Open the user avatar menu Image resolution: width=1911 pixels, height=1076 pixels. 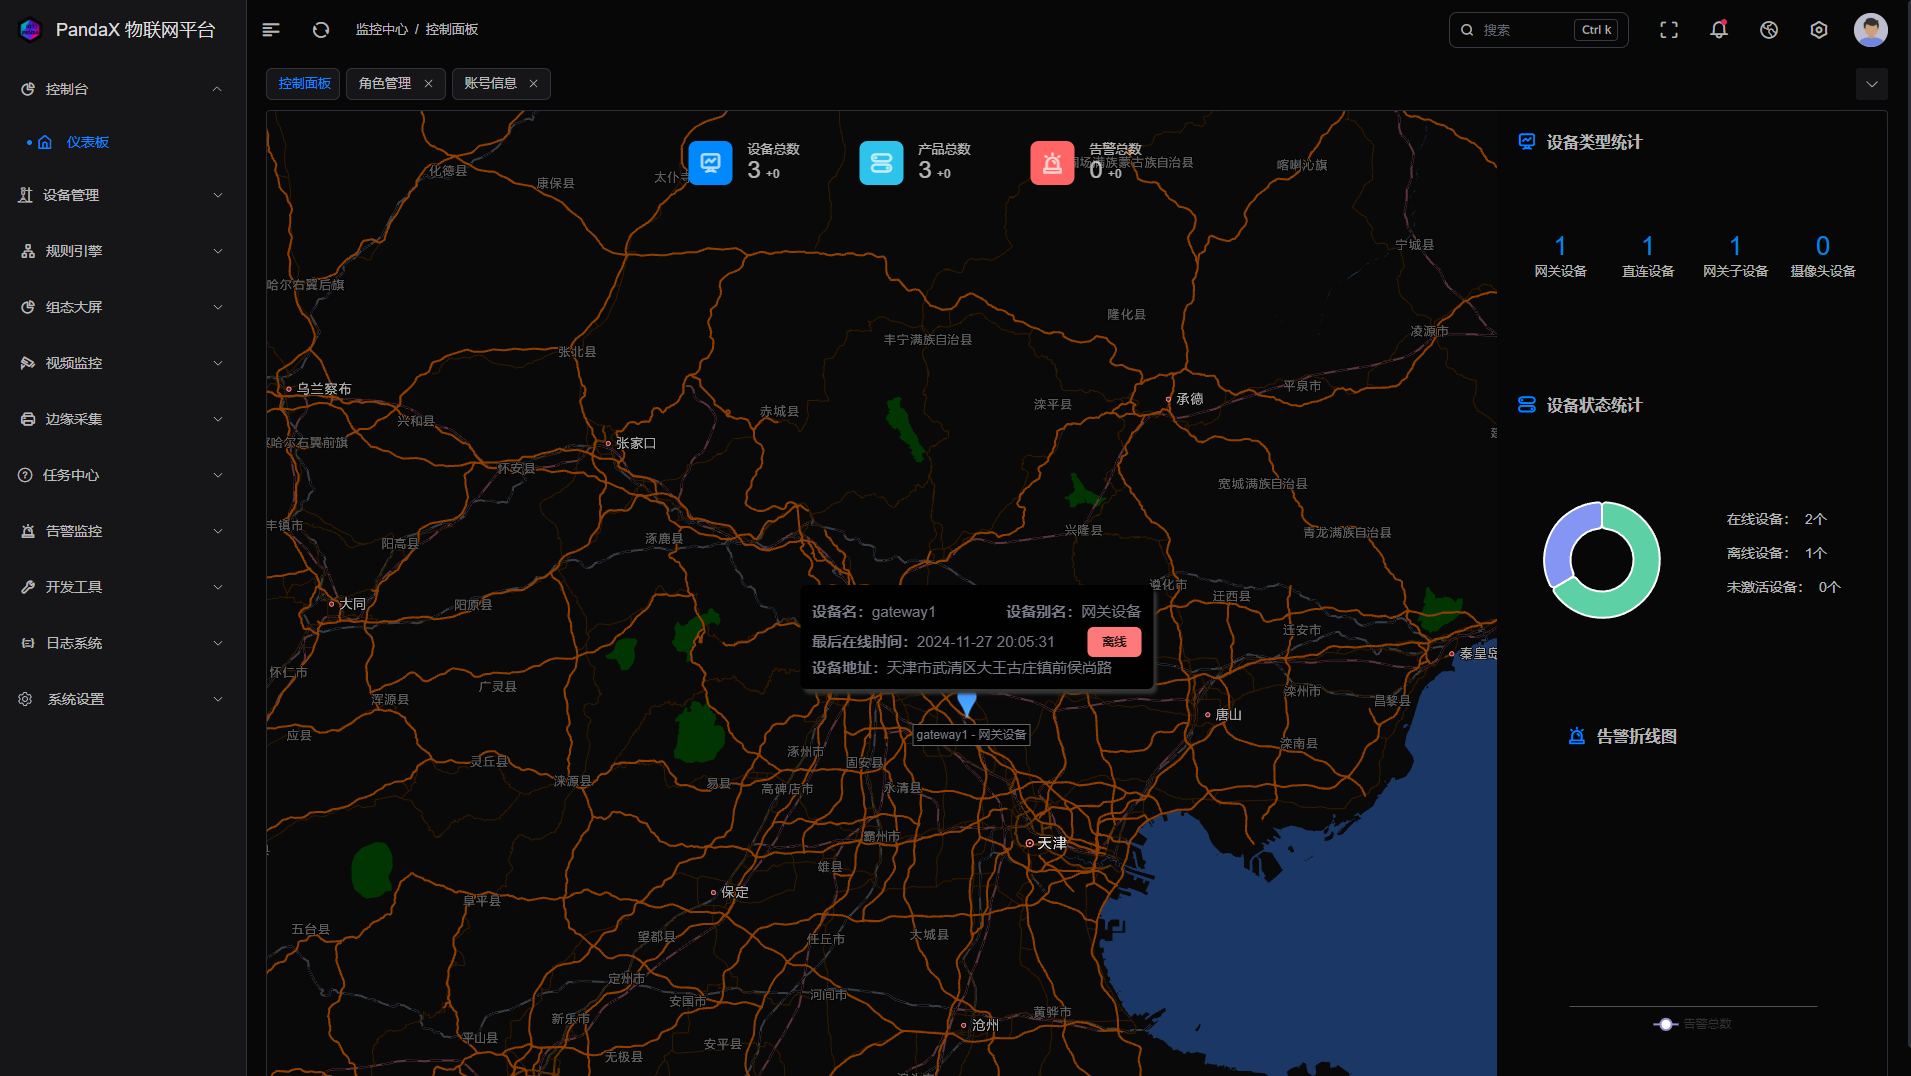pos(1871,30)
